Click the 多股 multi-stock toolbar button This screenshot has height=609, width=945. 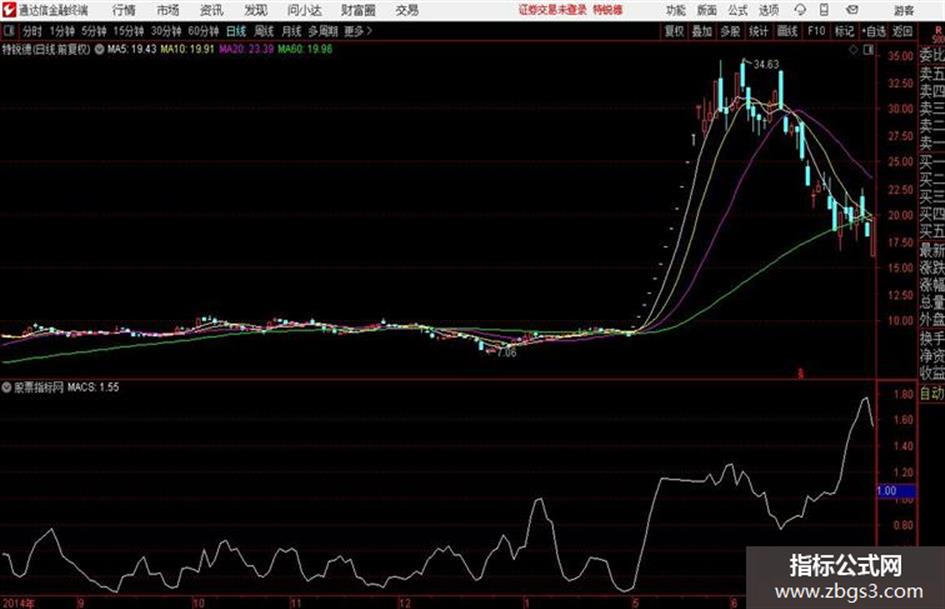coord(730,31)
